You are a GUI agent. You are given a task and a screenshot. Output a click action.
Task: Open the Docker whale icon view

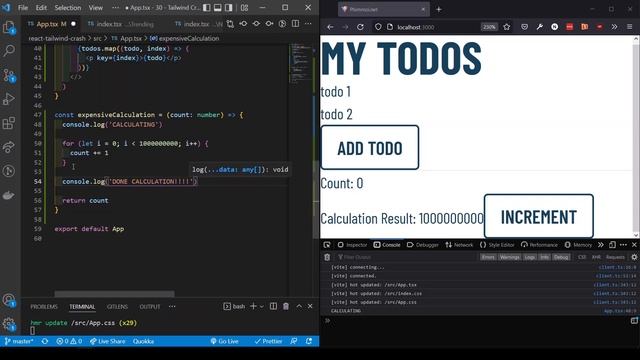click(x=9, y=195)
